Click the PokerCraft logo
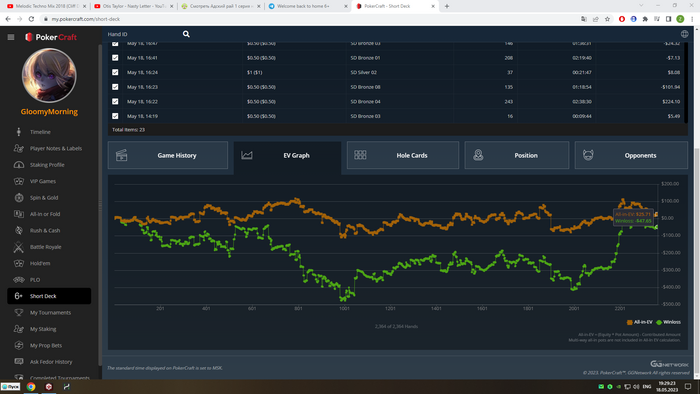This screenshot has height=394, width=700. [x=51, y=37]
